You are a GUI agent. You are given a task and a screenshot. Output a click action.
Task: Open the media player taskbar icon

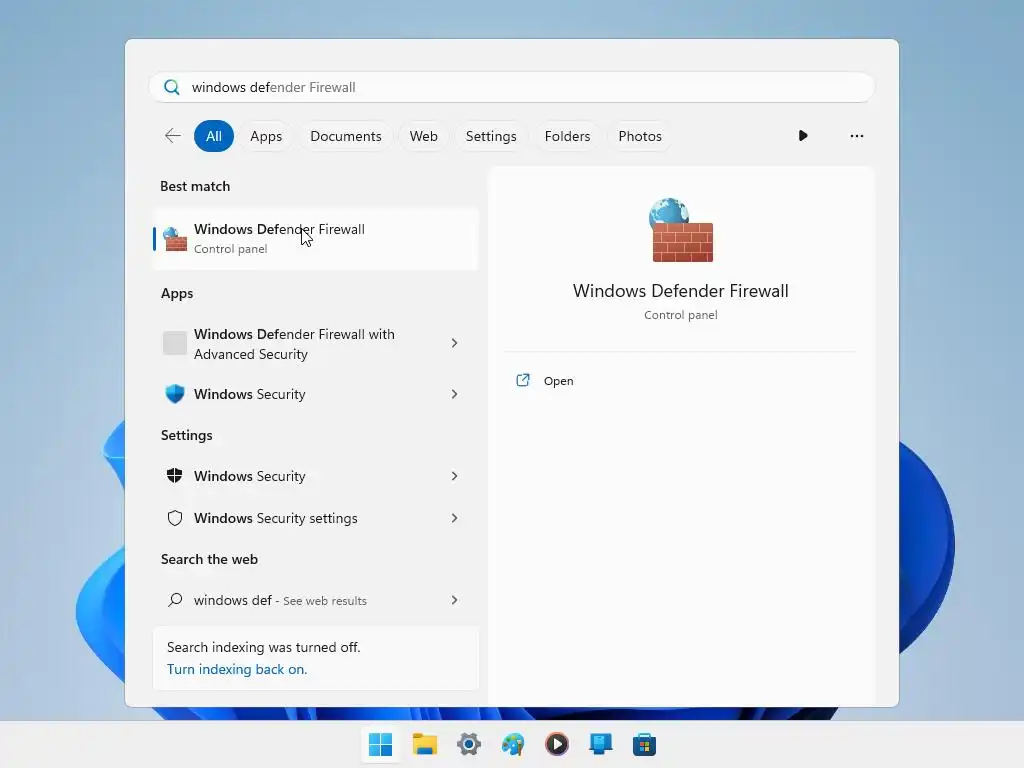click(x=556, y=744)
